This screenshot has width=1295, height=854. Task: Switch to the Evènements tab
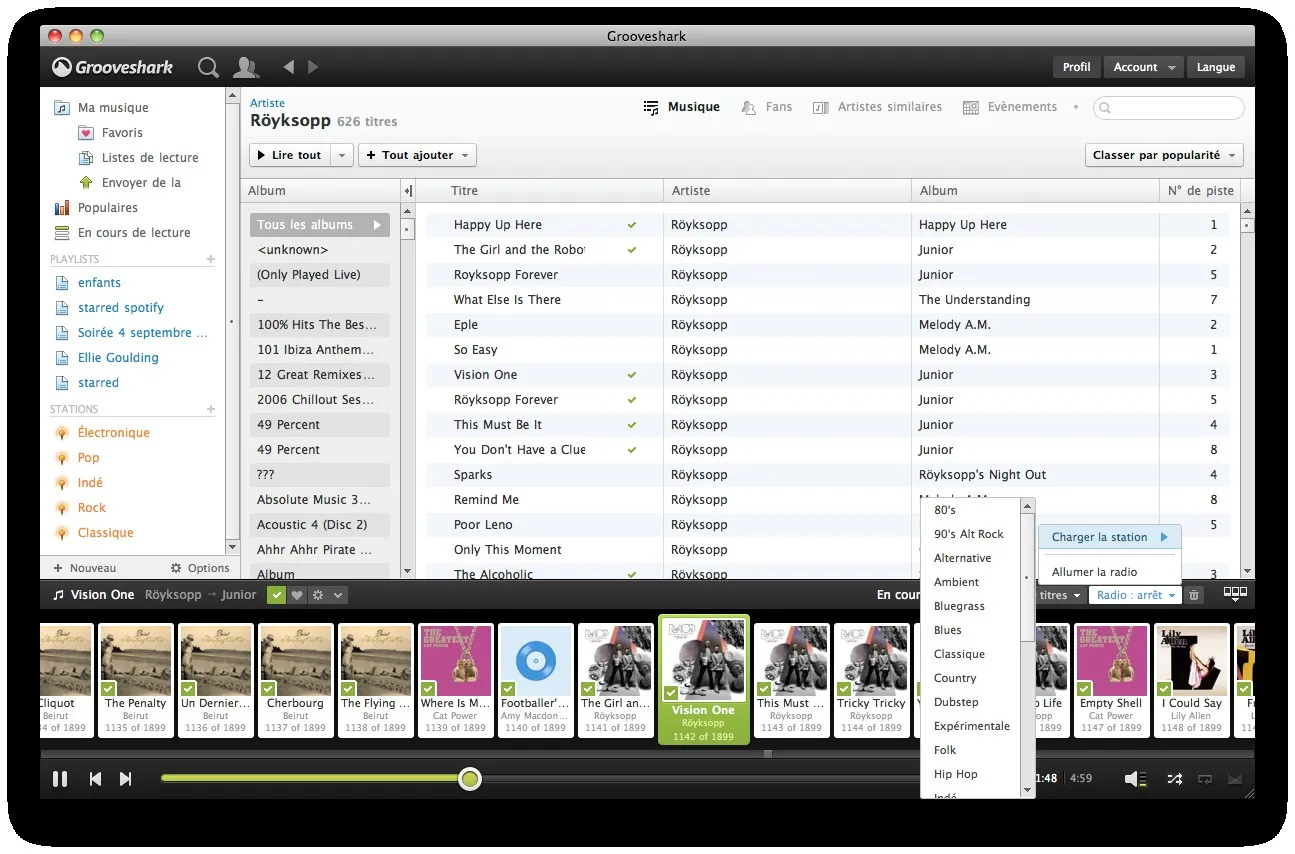(x=1010, y=107)
